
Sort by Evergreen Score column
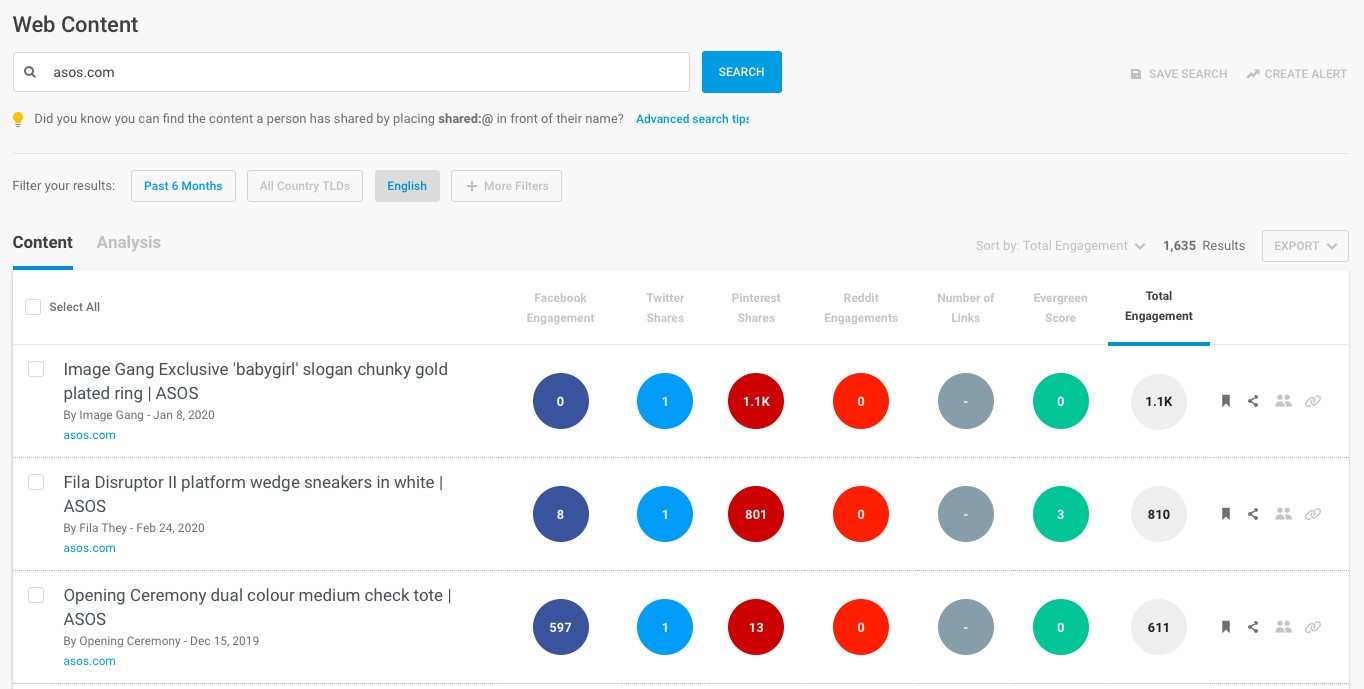click(1061, 308)
